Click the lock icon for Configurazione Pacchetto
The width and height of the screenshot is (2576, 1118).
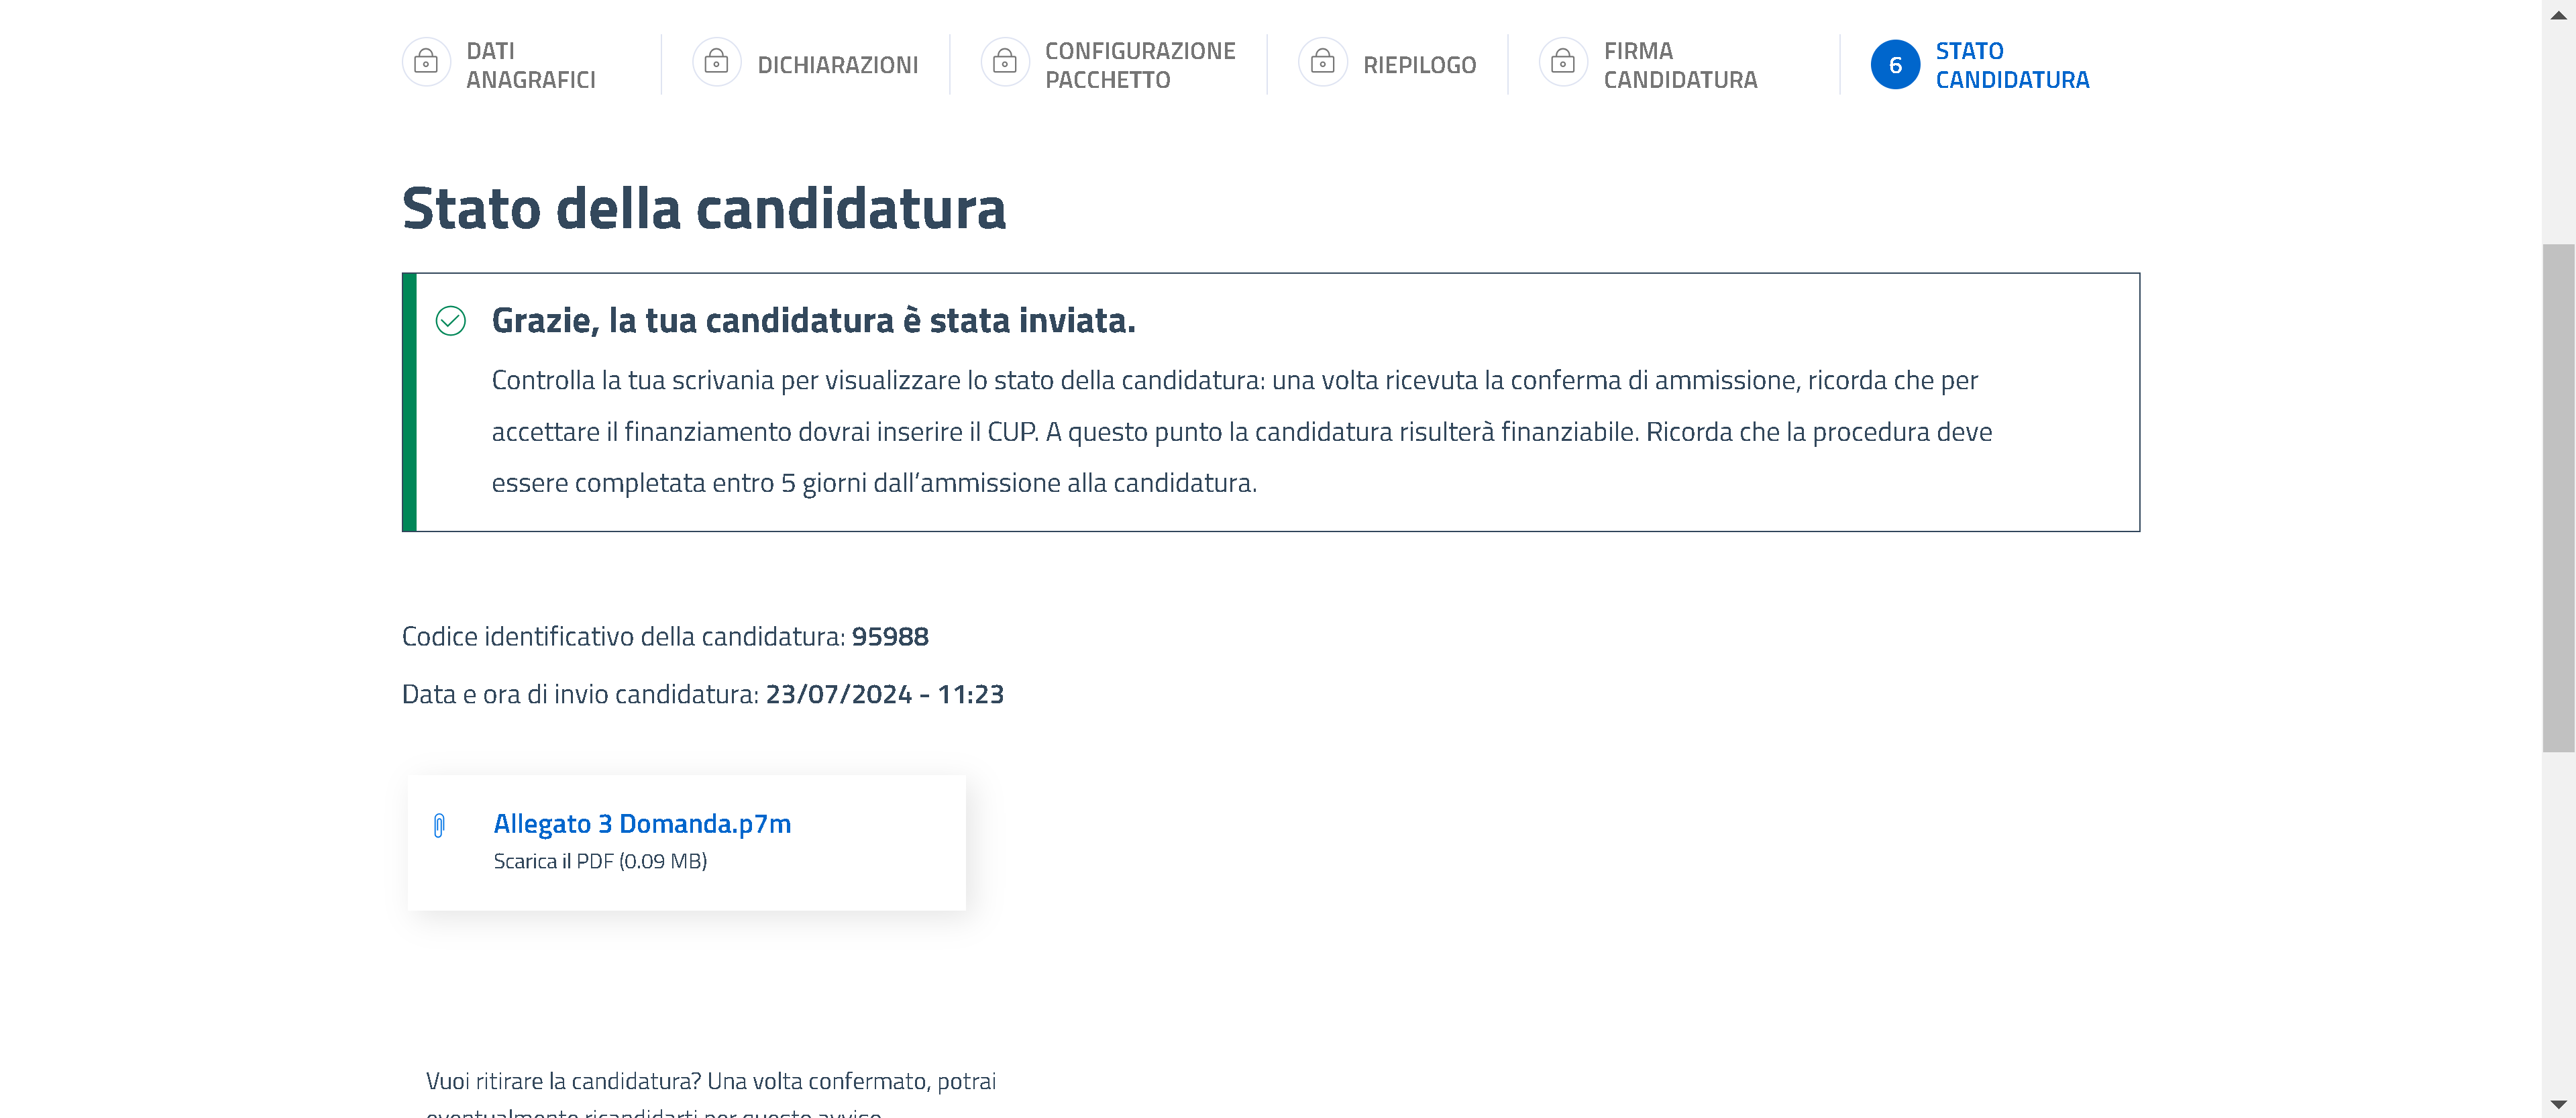pos(1005,63)
